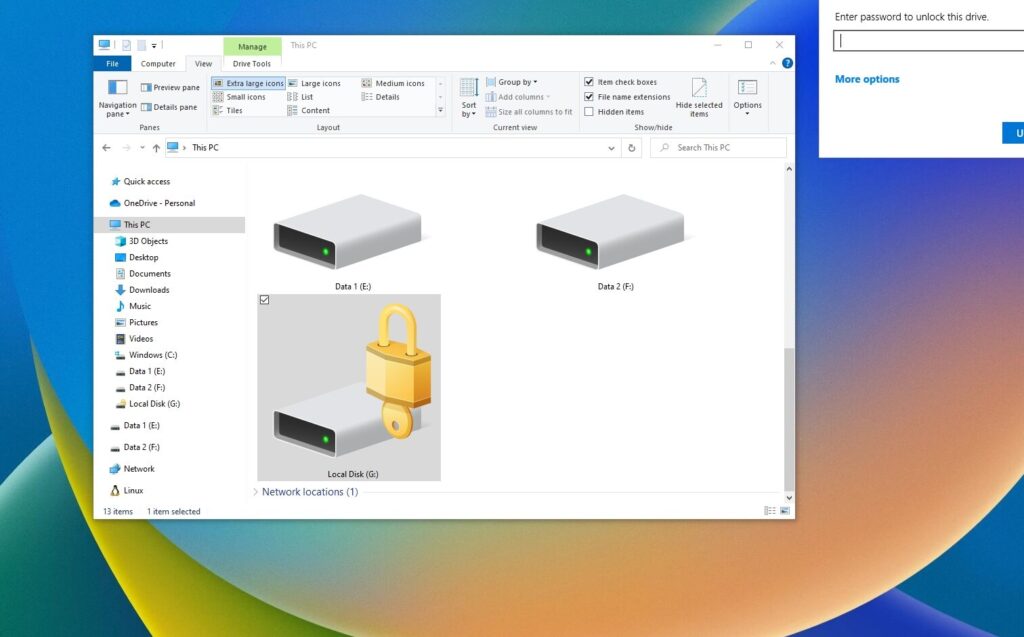Select Local Disk (G:) in sidebar

coord(154,404)
